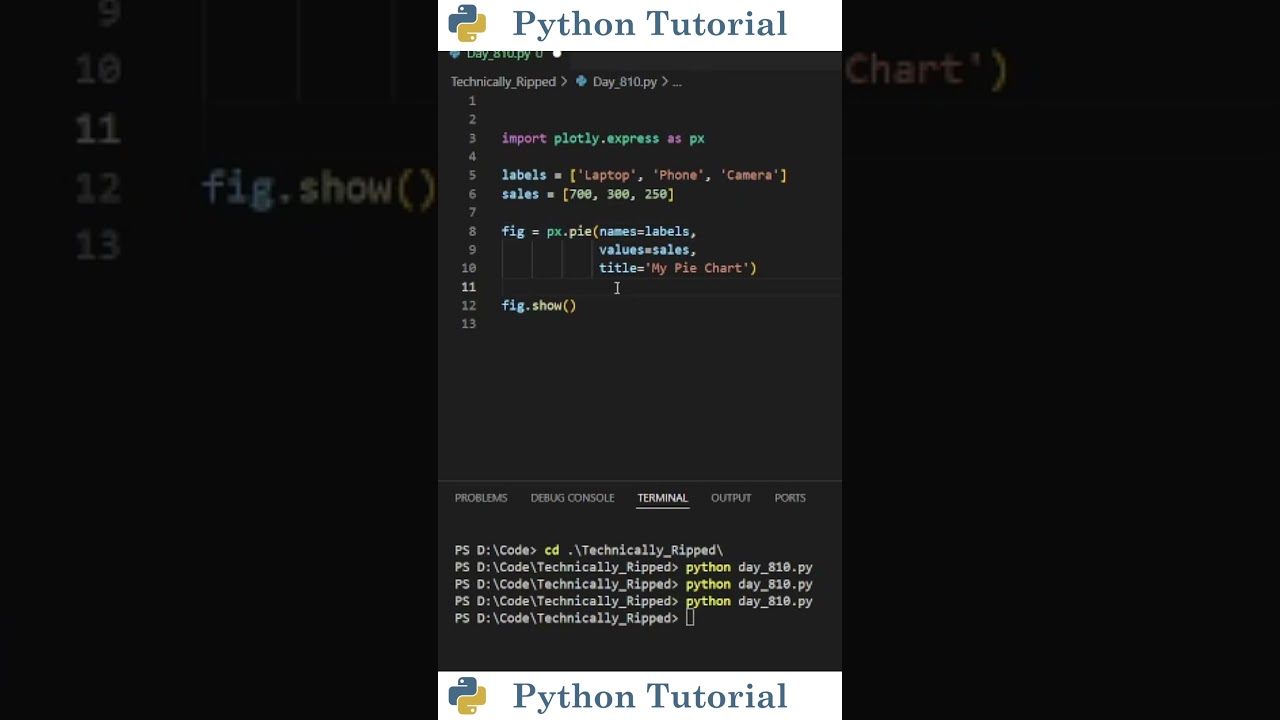Click 'fig.show()' on line 12
This screenshot has width=1280, height=720.
click(x=539, y=306)
